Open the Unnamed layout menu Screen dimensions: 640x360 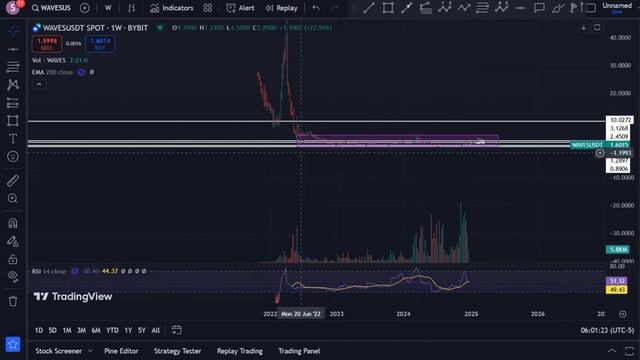pos(617,8)
